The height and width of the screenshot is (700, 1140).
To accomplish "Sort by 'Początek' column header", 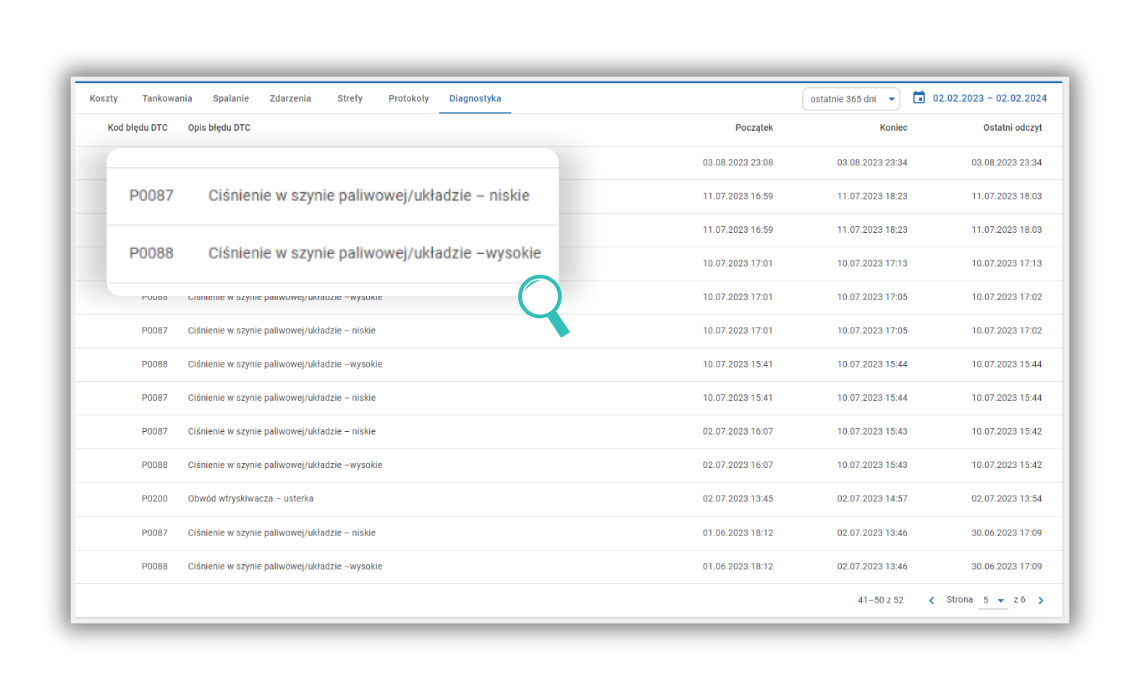I will (x=753, y=128).
